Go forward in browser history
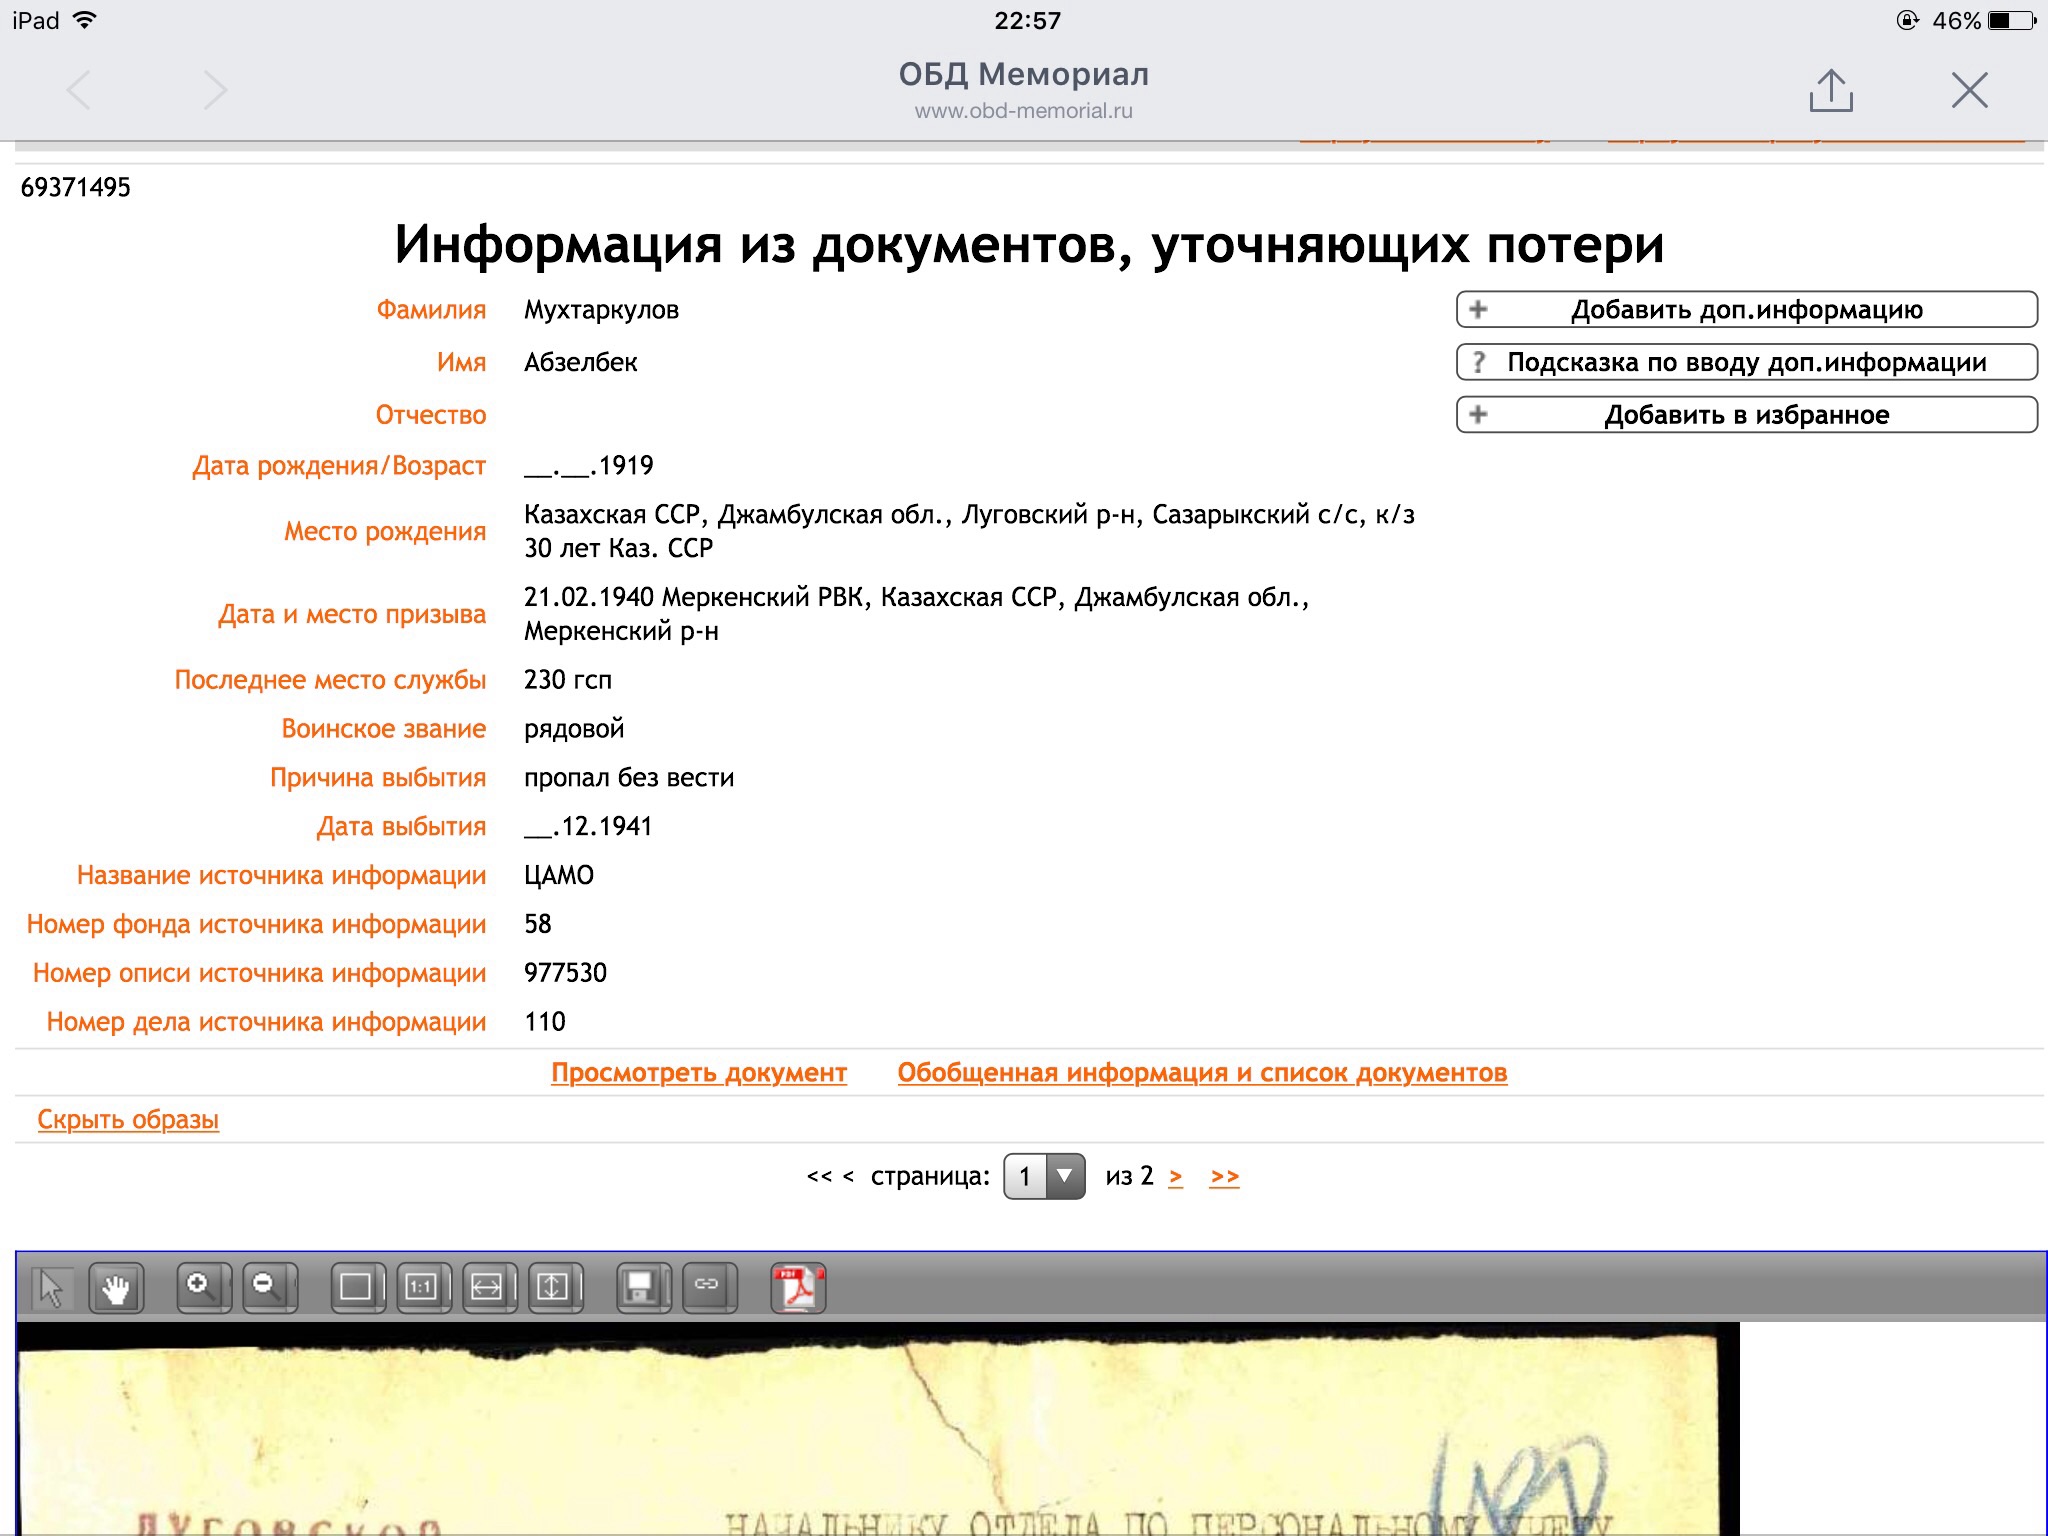Image resolution: width=2048 pixels, height=1536 pixels. [x=215, y=90]
